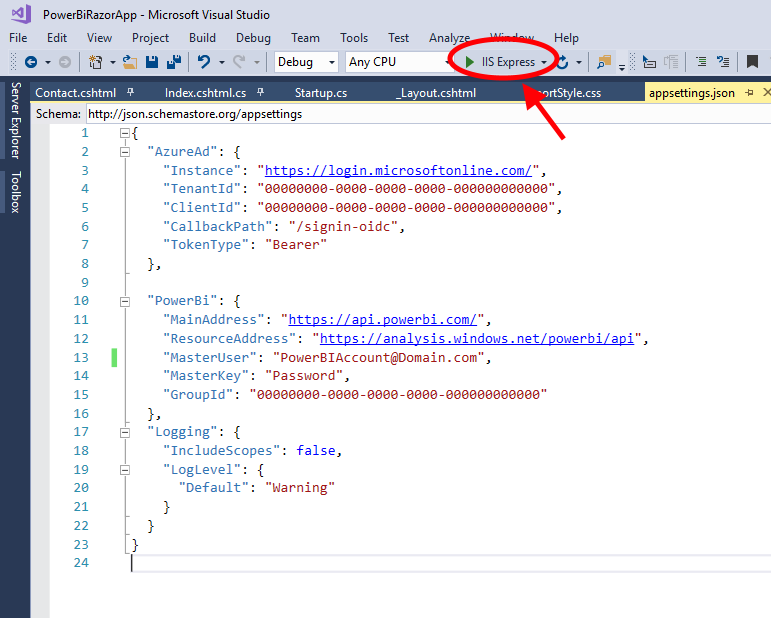
Task: Open the Edit menu
Action: [57, 38]
